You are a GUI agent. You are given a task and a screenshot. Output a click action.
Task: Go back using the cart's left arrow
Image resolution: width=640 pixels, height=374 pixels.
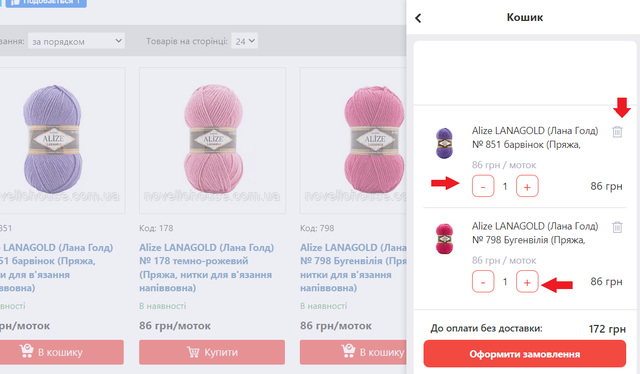[x=418, y=18]
